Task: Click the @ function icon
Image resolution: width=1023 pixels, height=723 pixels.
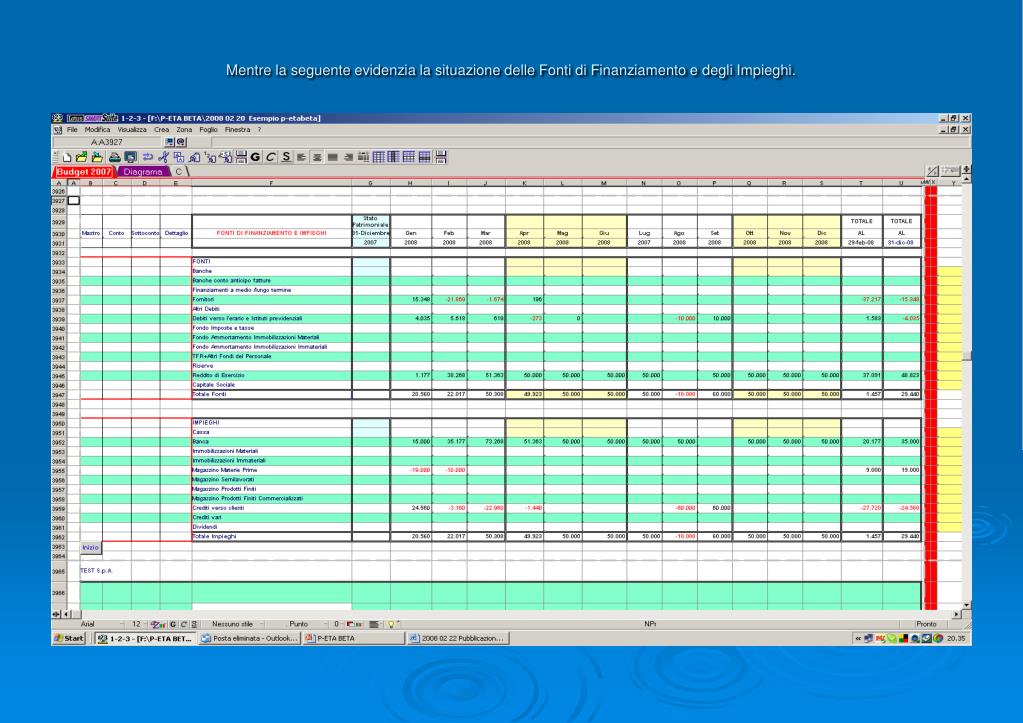Action: [x=181, y=142]
